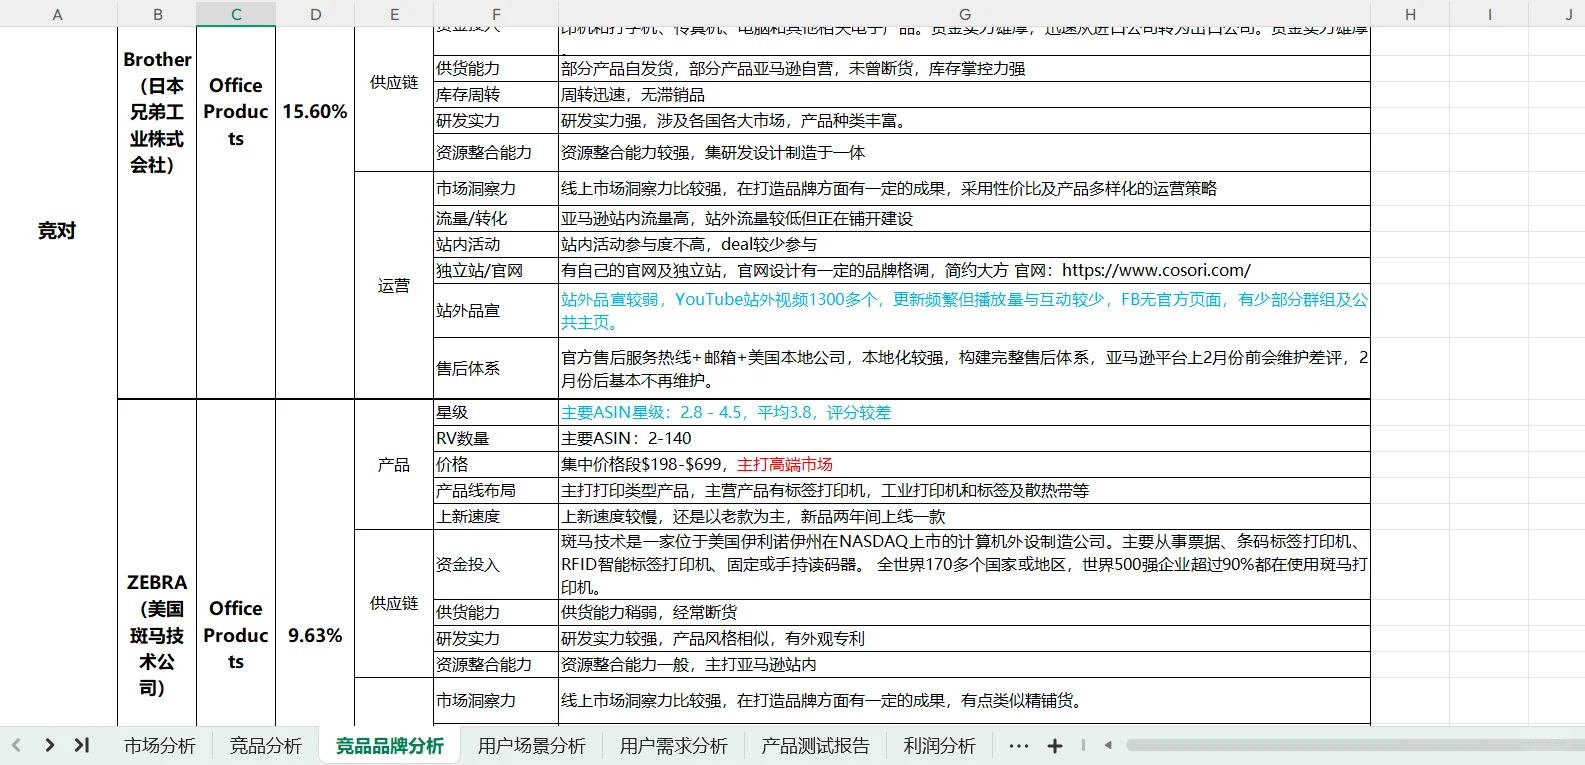
Task: Switch to the 市场分析 sheet tab
Action: [x=160, y=746]
